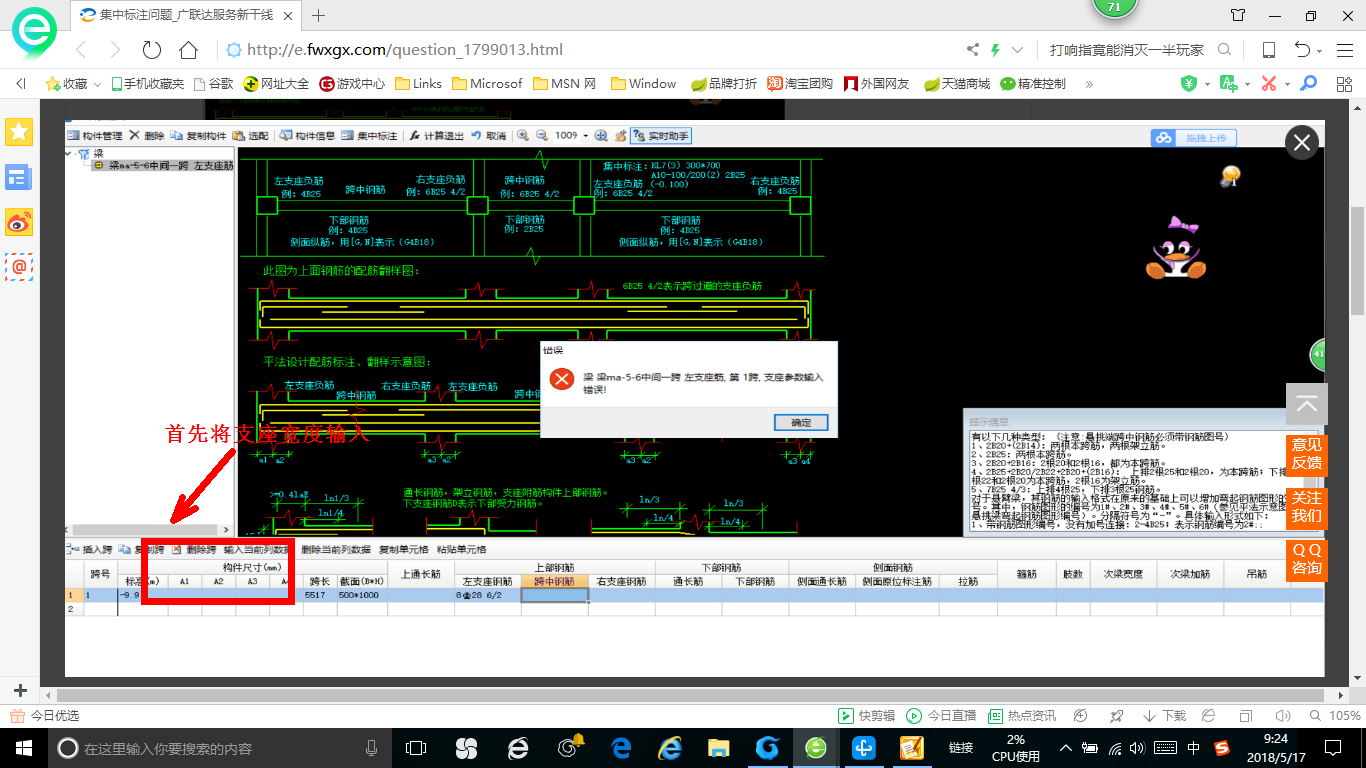This screenshot has height=768, width=1366.
Task: Focus the address bar with fwxgx.com URL
Action: click(x=405, y=50)
